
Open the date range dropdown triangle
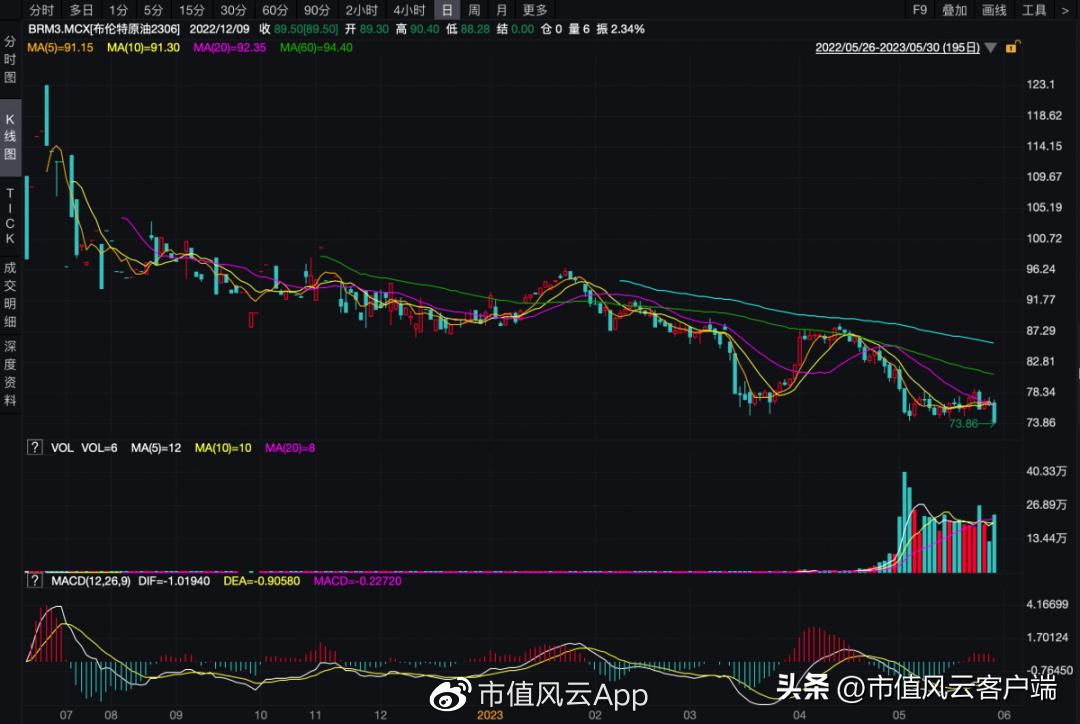(x=990, y=47)
